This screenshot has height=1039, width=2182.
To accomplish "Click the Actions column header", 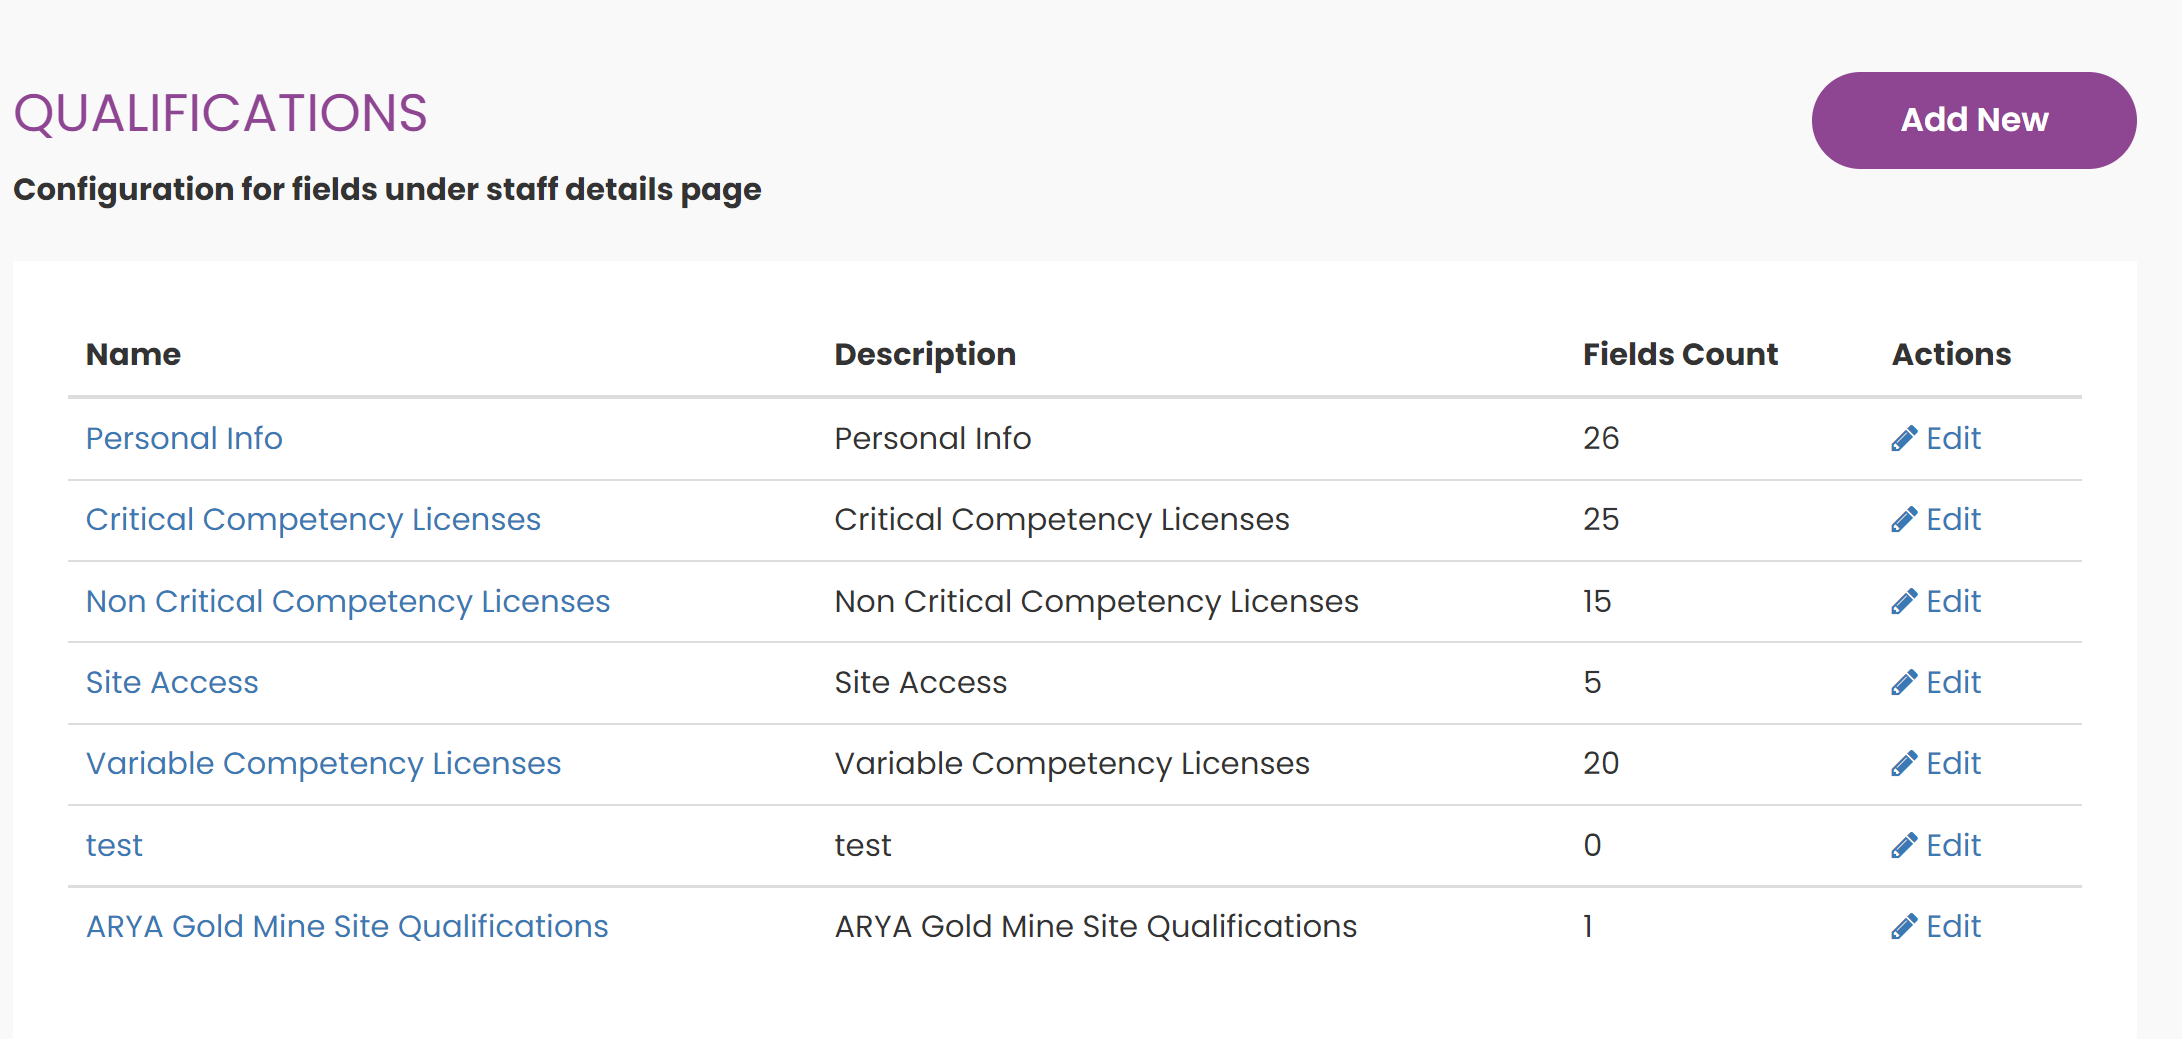I will click(x=1950, y=354).
